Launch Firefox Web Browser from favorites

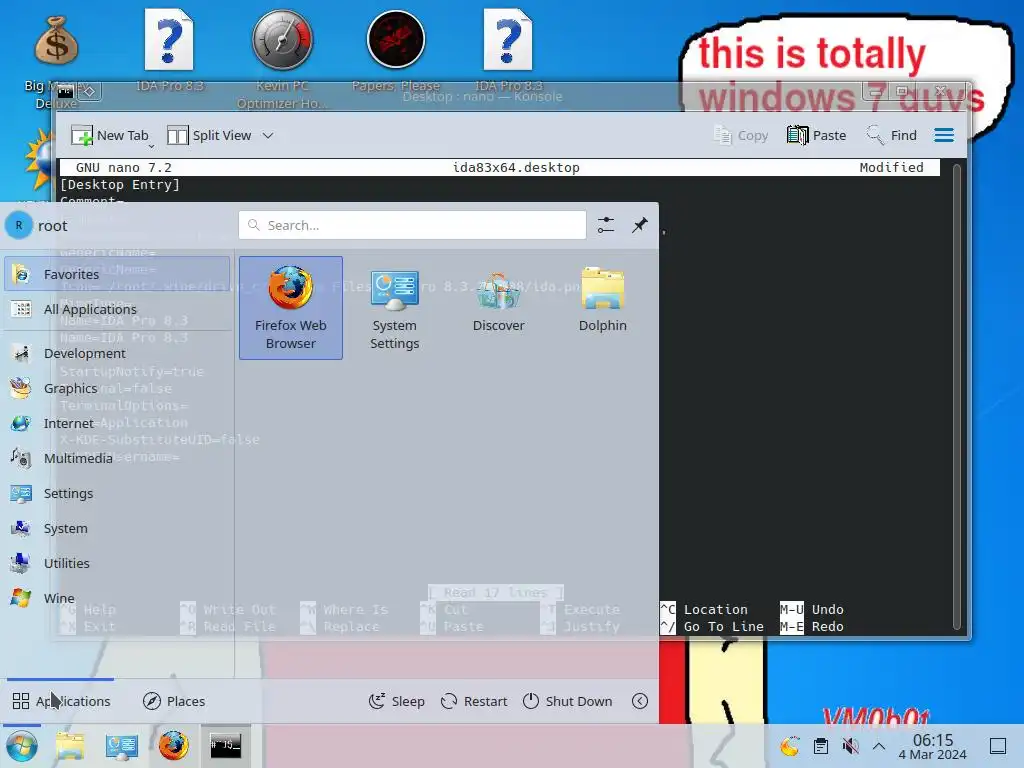(291, 308)
